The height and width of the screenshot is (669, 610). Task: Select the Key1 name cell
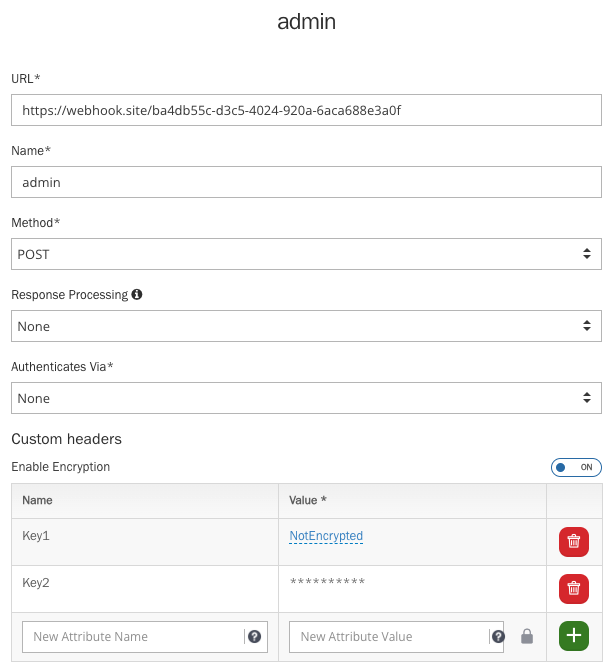[x=36, y=536]
